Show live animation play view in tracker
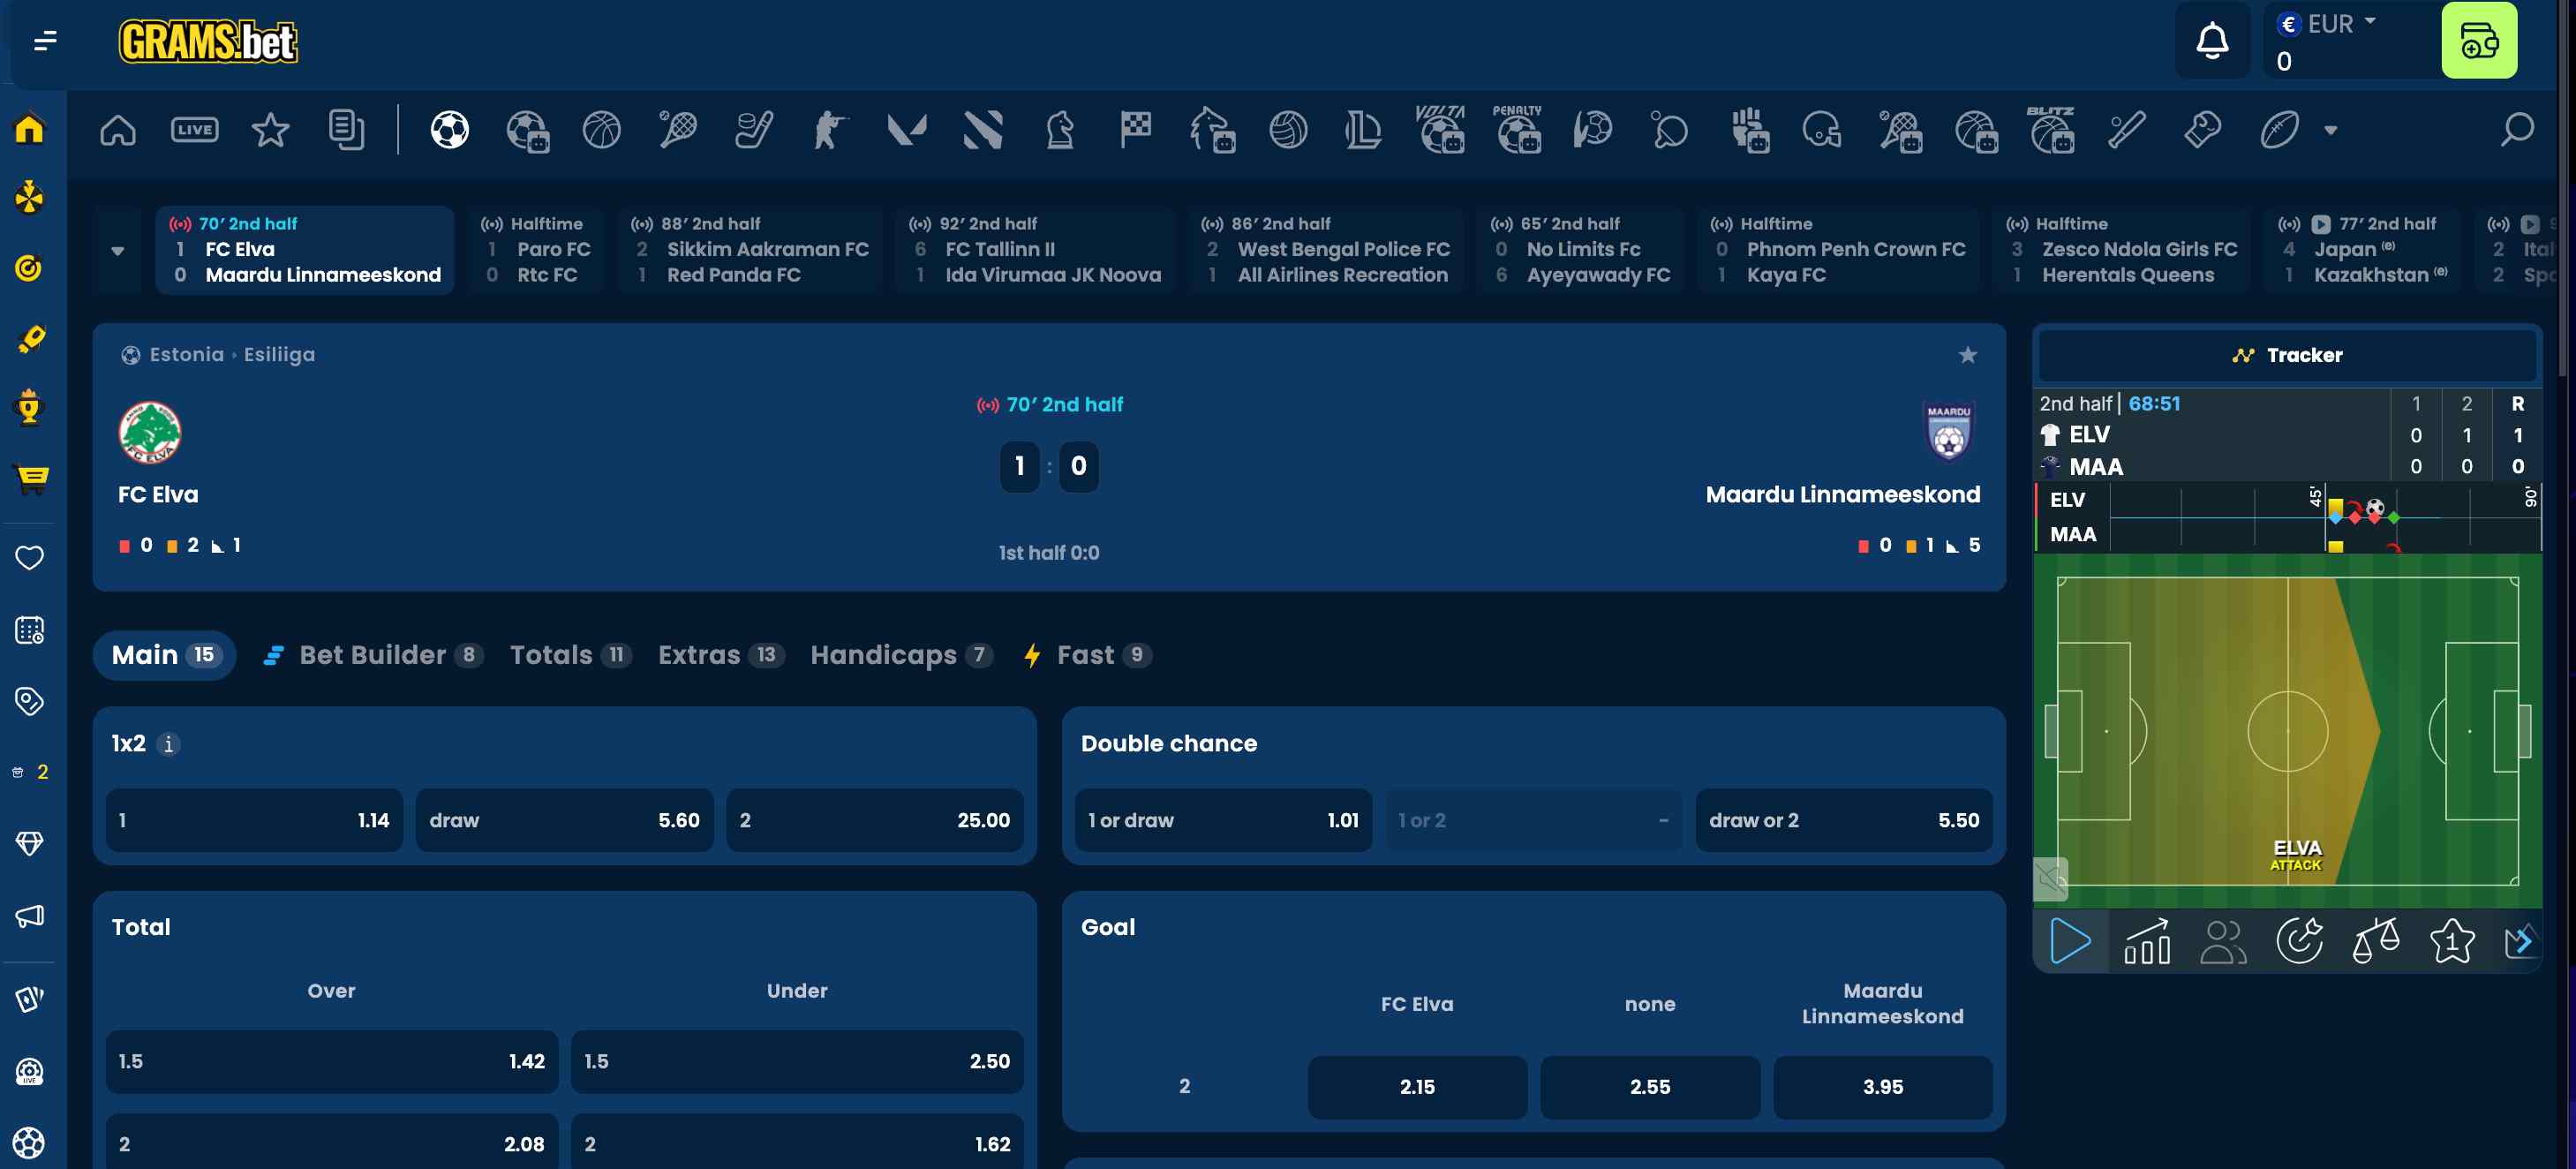Screen dimensions: 2576x1169 (2070, 941)
